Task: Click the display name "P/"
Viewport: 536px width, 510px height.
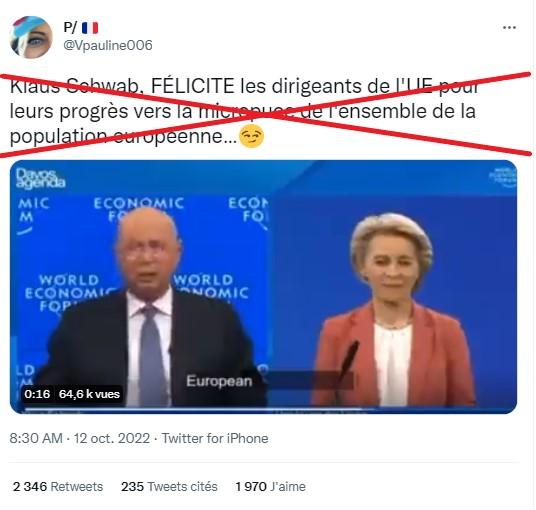Action: (70, 27)
